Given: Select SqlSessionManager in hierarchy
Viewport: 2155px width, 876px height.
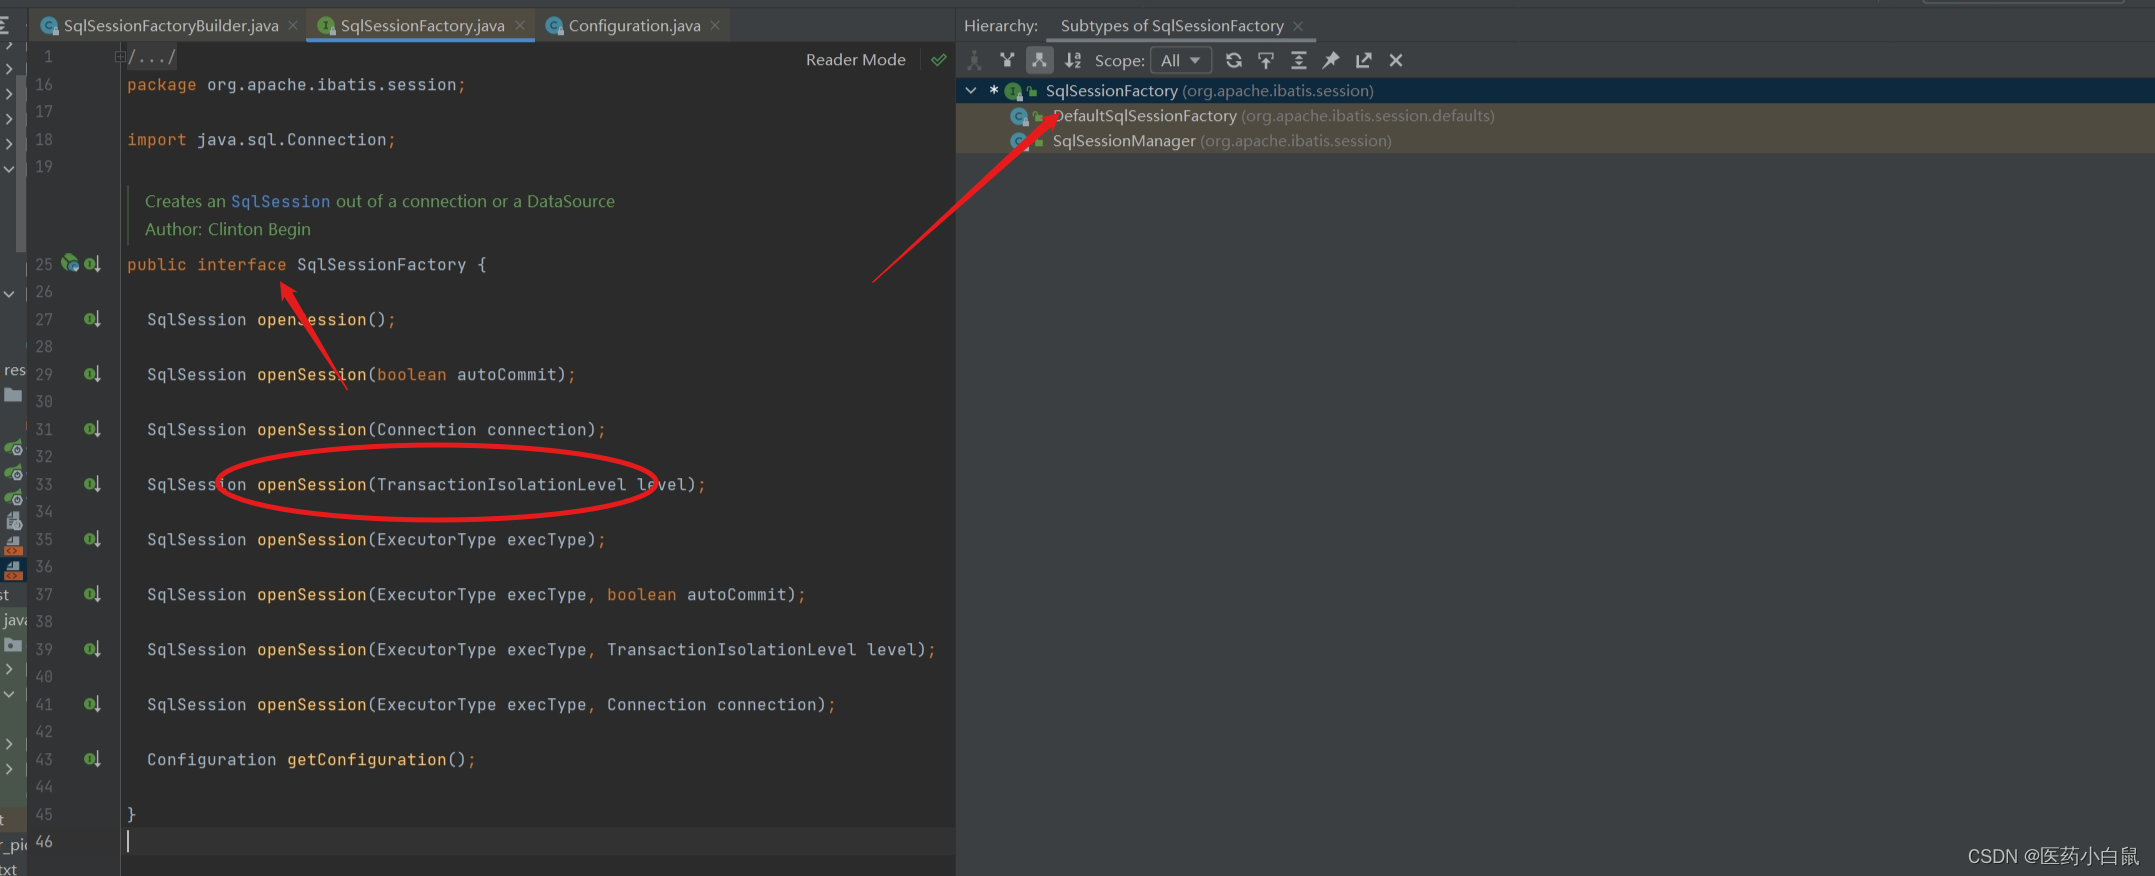Looking at the screenshot, I should click(x=1555, y=141).
